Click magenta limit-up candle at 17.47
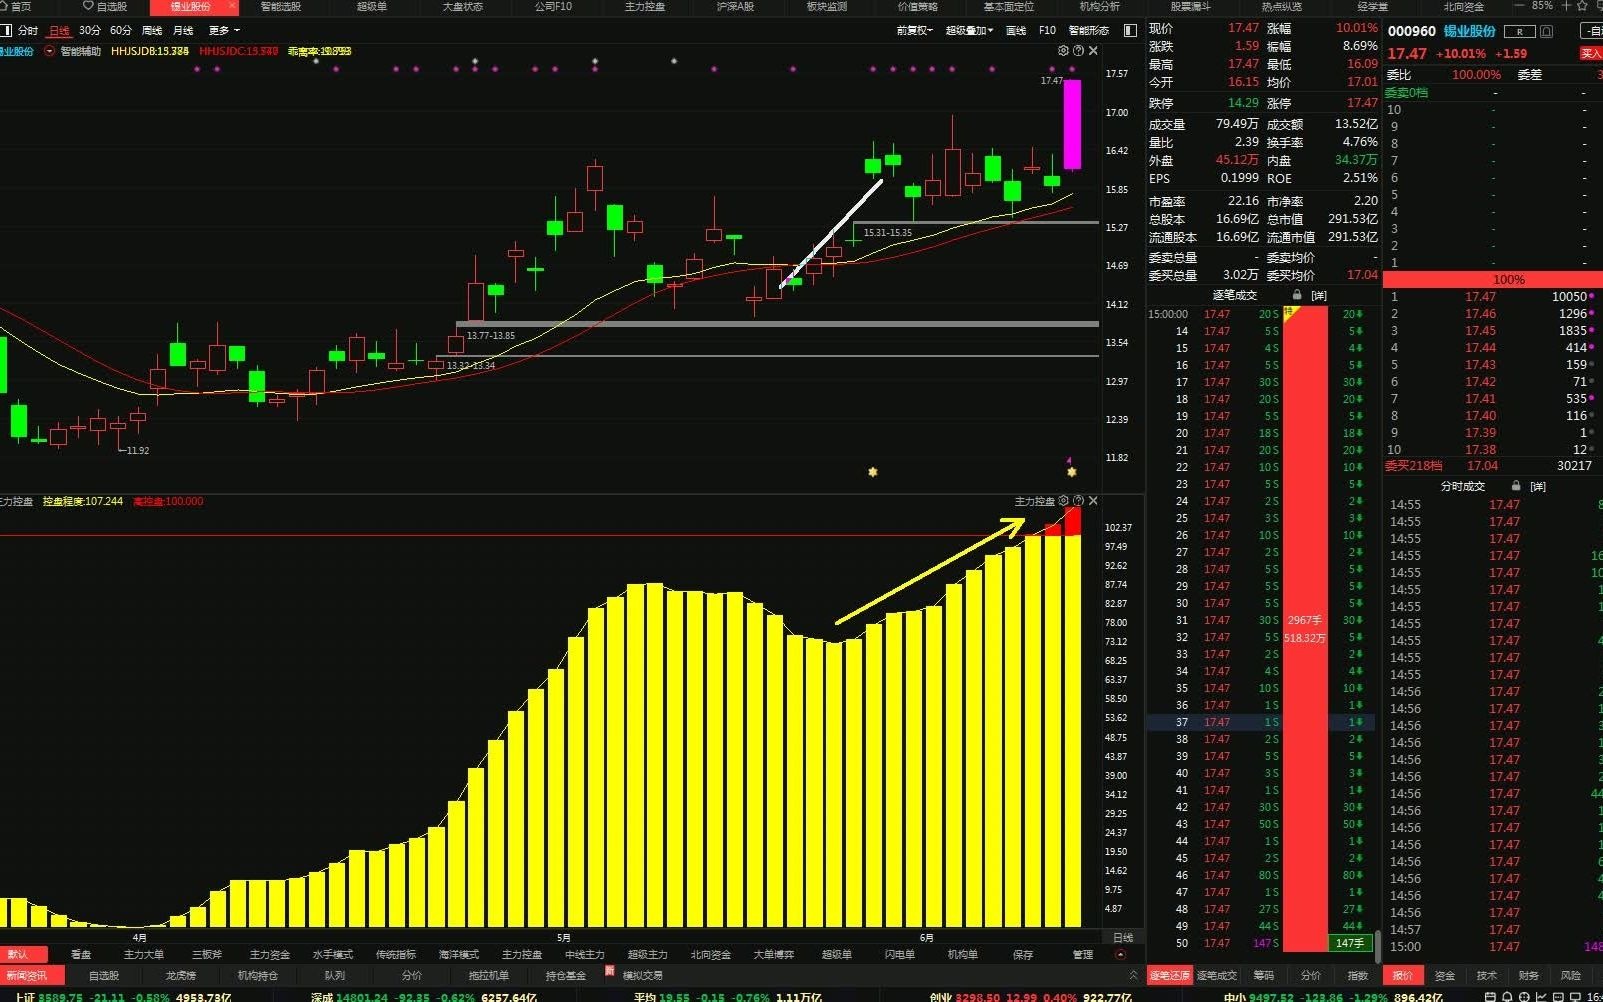Viewport: 1603px width, 1002px height. 1071,125
